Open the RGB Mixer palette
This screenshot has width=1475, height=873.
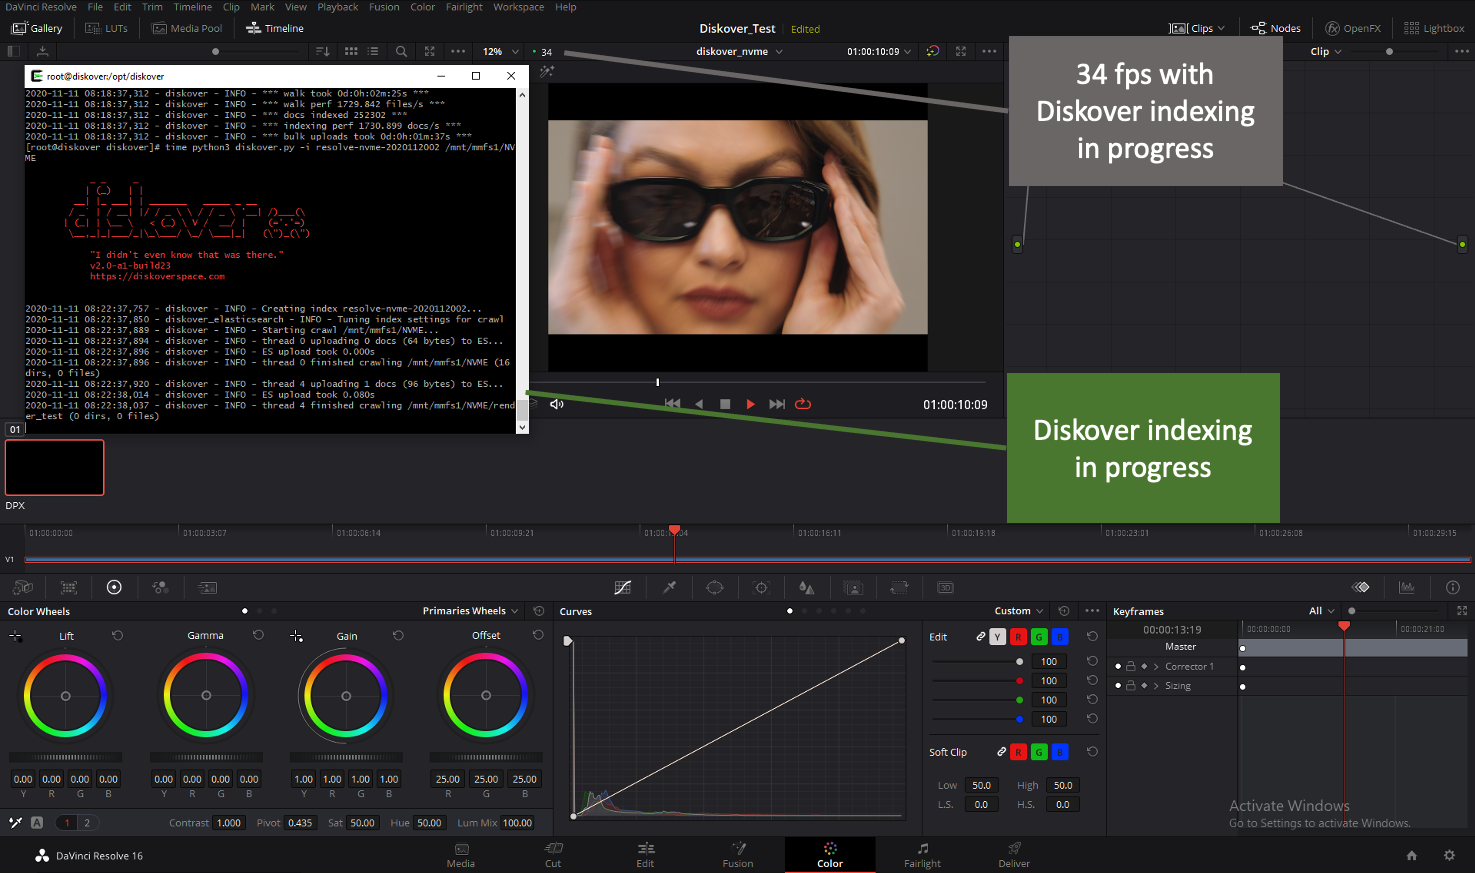160,588
